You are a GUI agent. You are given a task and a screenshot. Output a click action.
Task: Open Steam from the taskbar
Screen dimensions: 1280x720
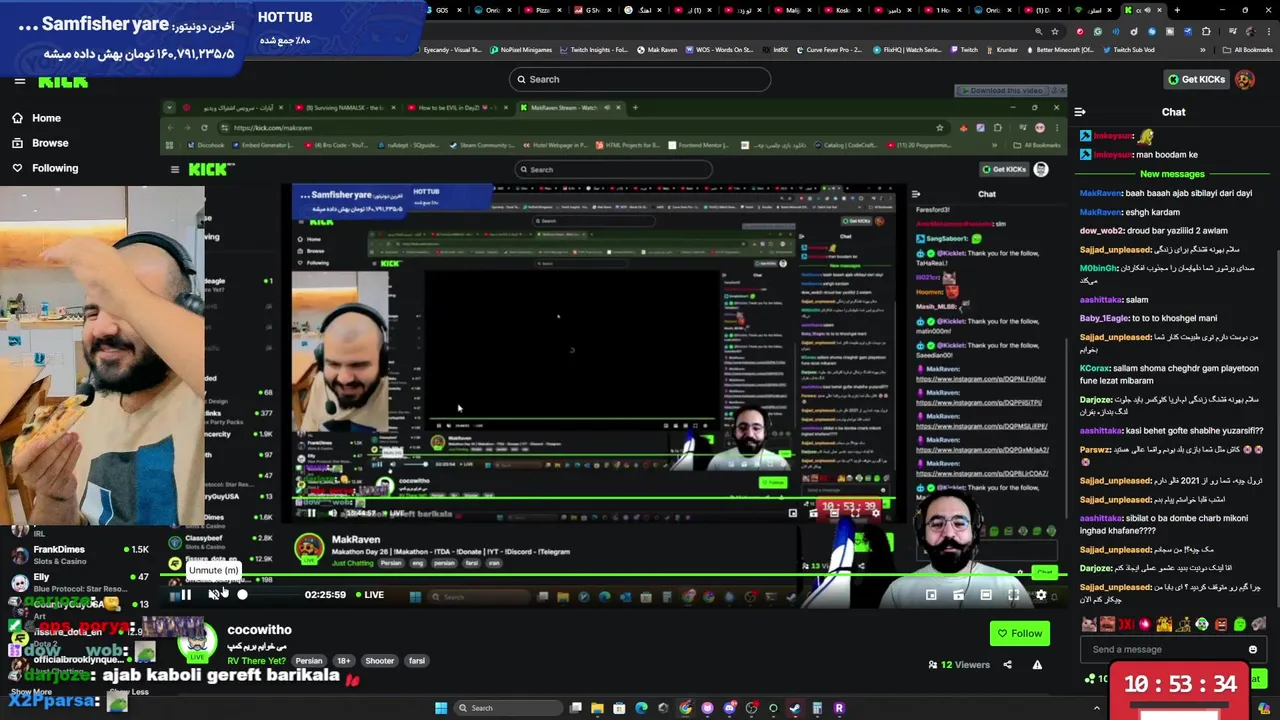(x=795, y=708)
